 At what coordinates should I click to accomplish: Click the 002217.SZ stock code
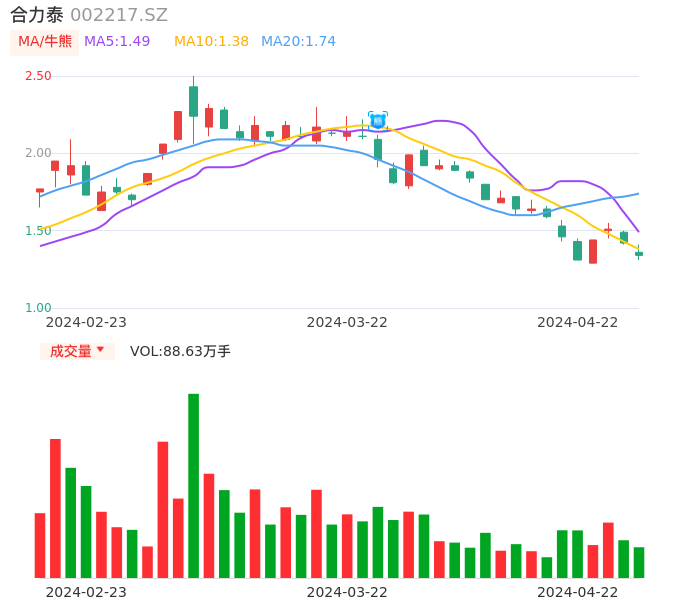(x=119, y=15)
